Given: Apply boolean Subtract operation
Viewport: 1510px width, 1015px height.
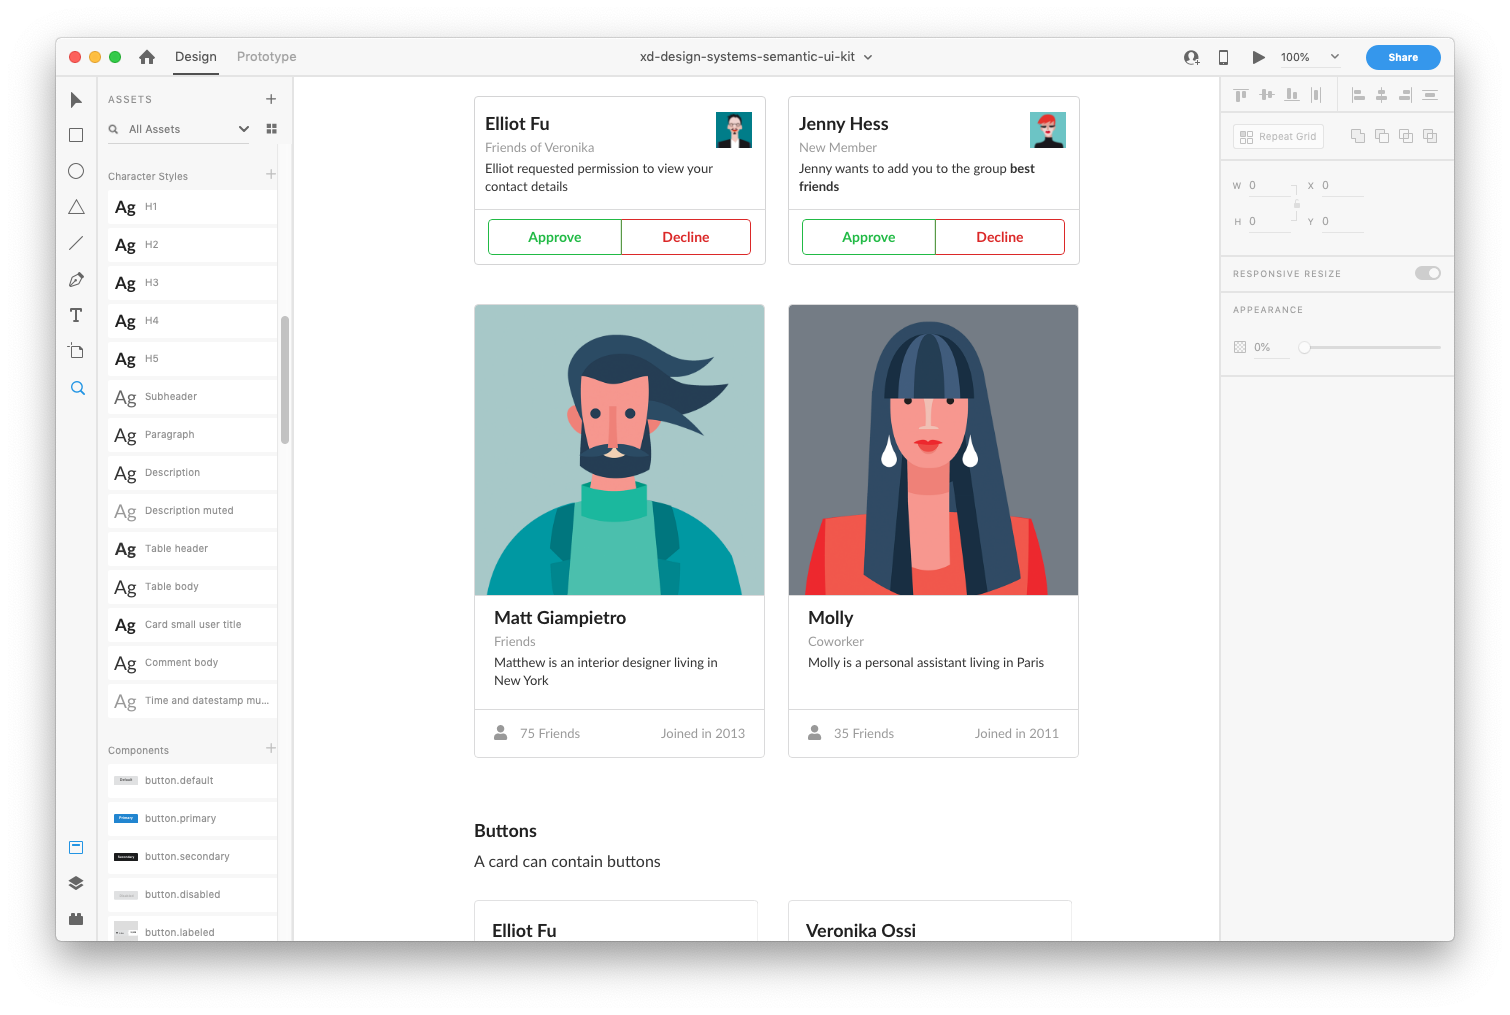Looking at the screenshot, I should 1382,136.
